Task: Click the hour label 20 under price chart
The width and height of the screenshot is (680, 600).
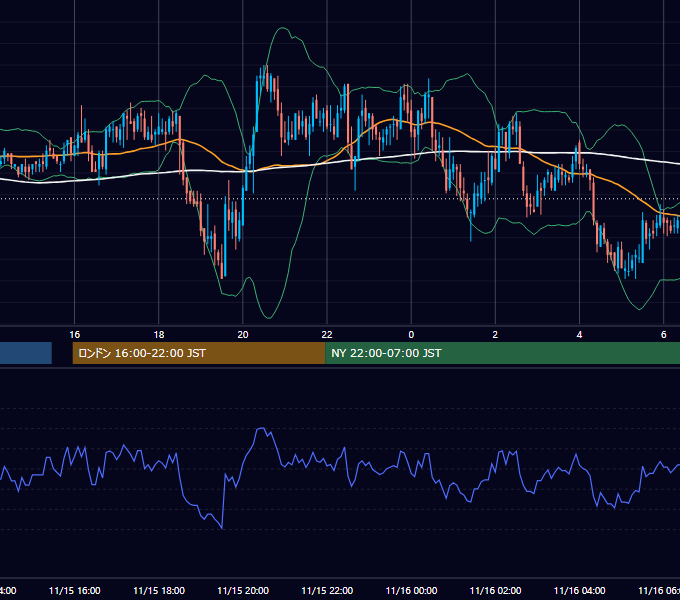Action: 243,334
